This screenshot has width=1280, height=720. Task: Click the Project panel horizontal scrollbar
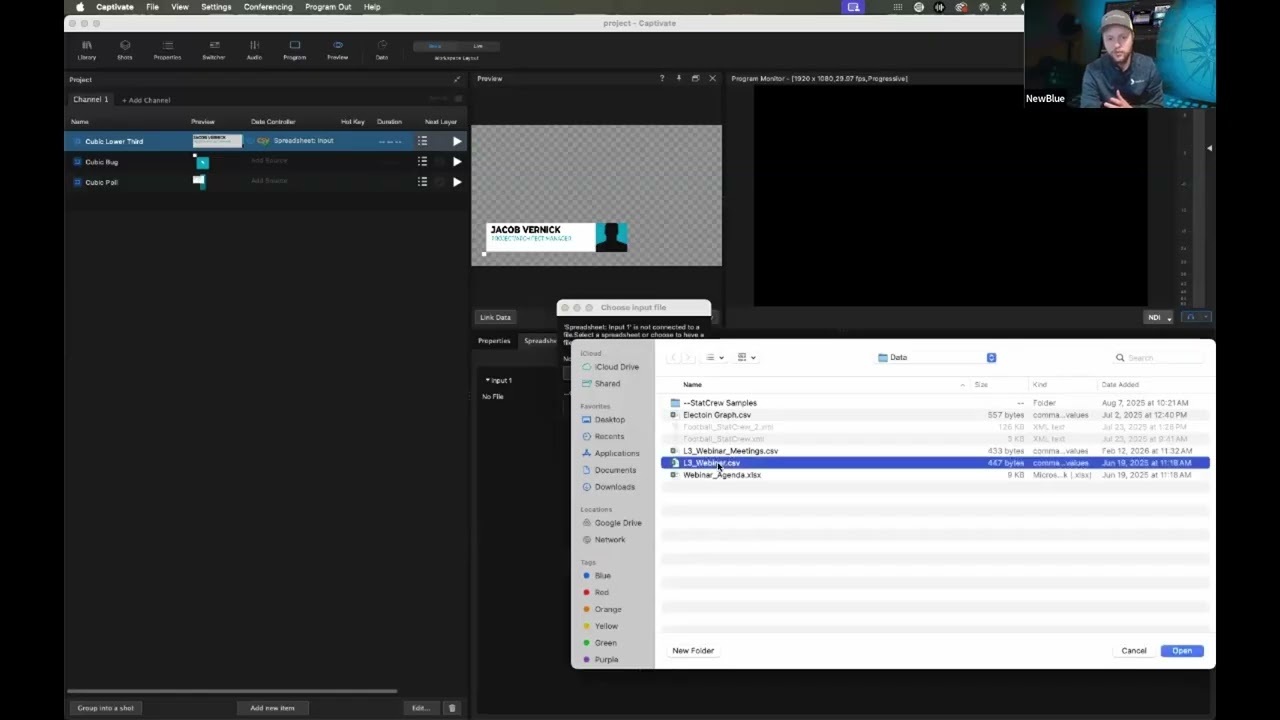(x=232, y=690)
